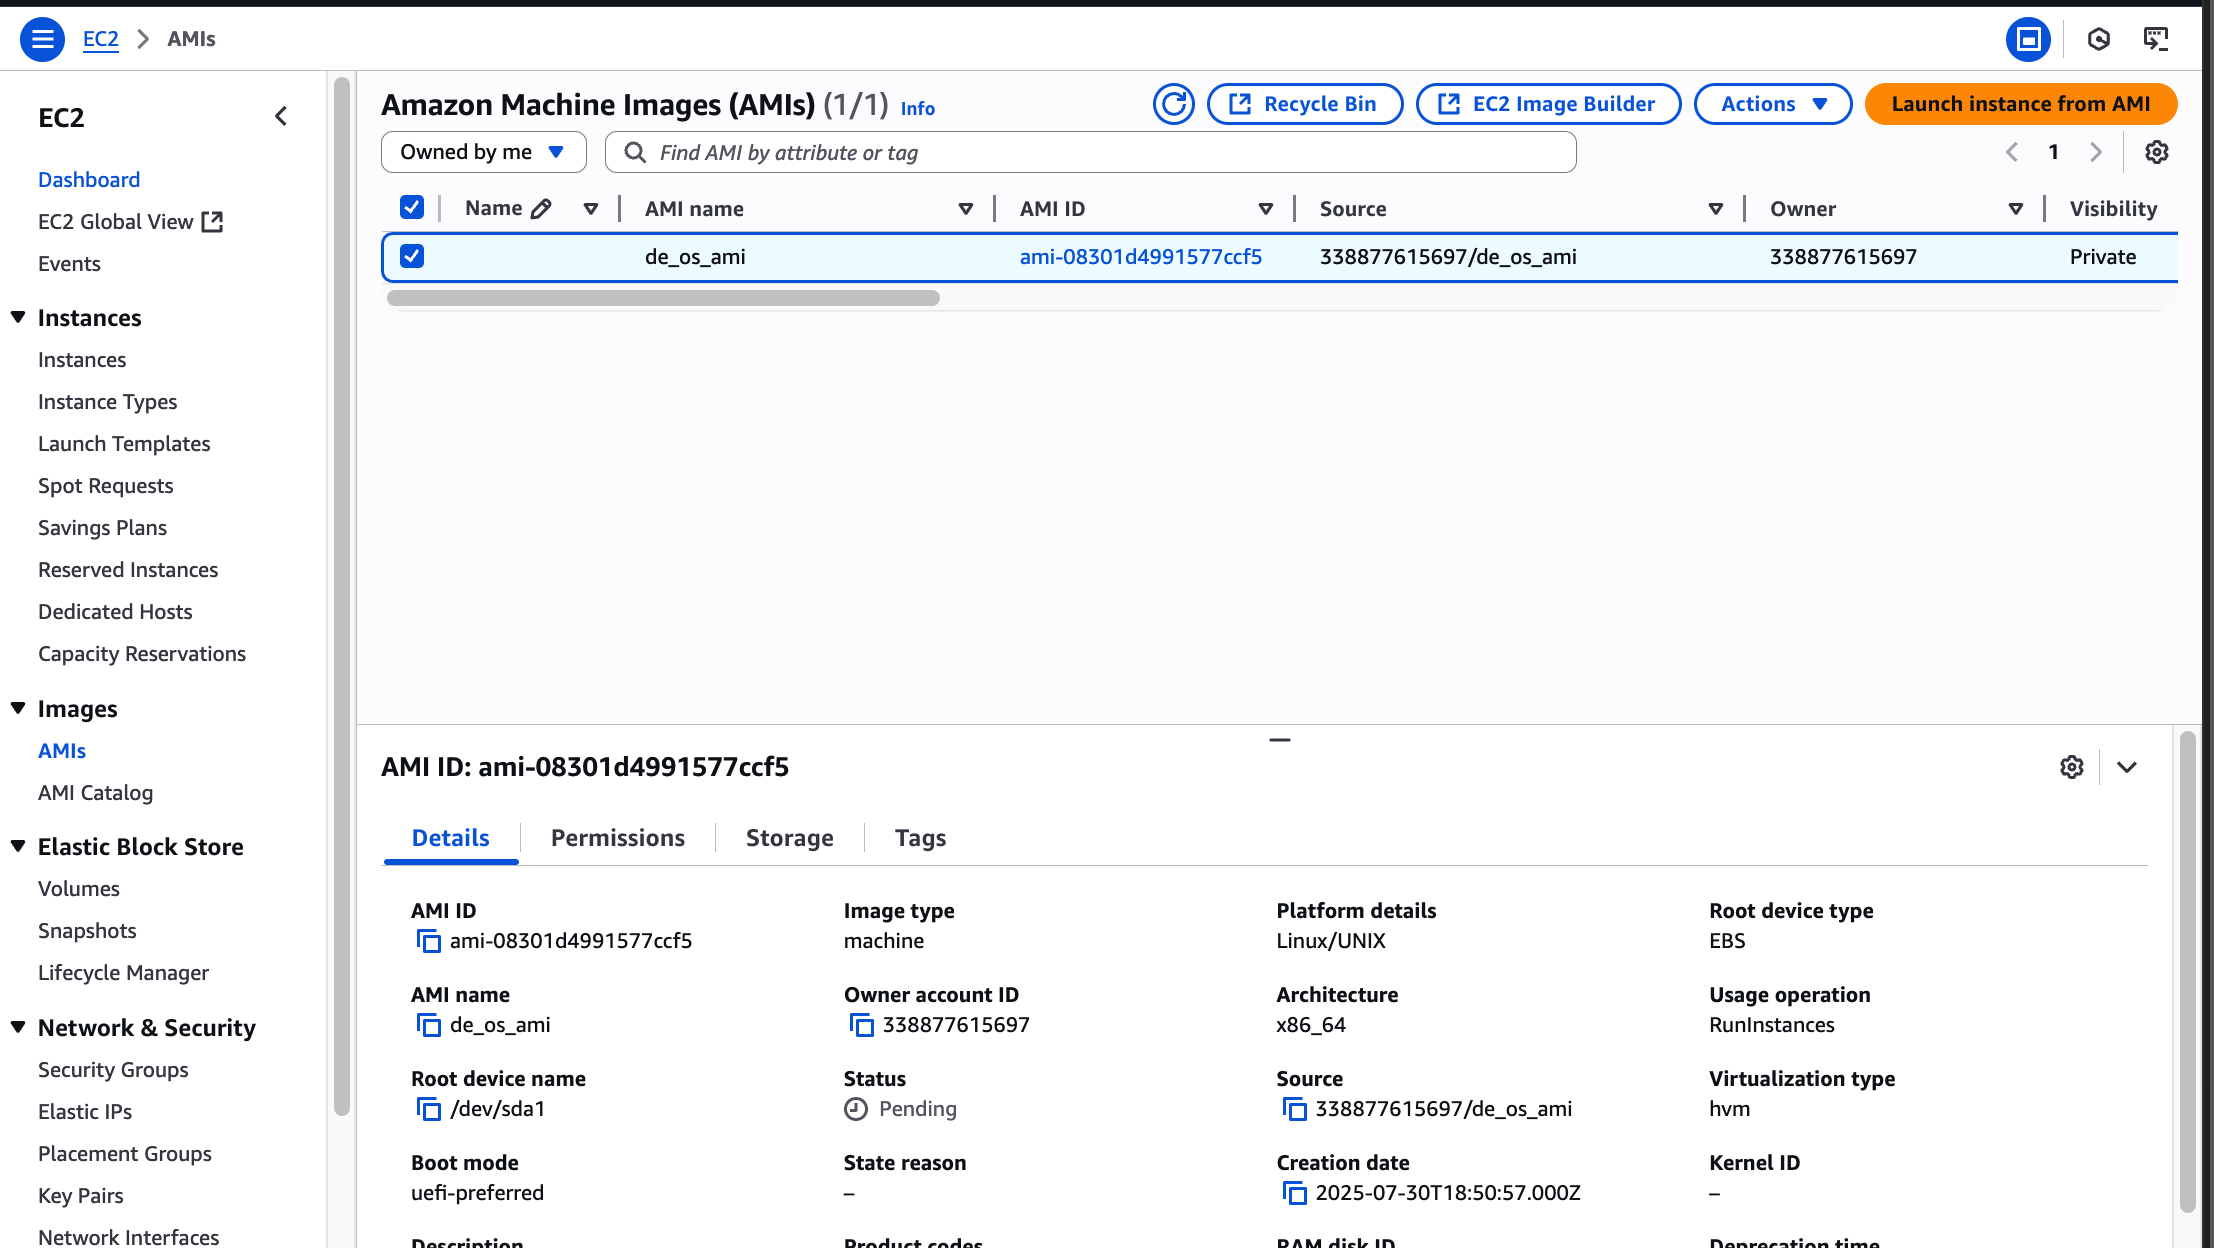Copy the Owner account ID value
This screenshot has width=2214, height=1248.
click(x=861, y=1025)
